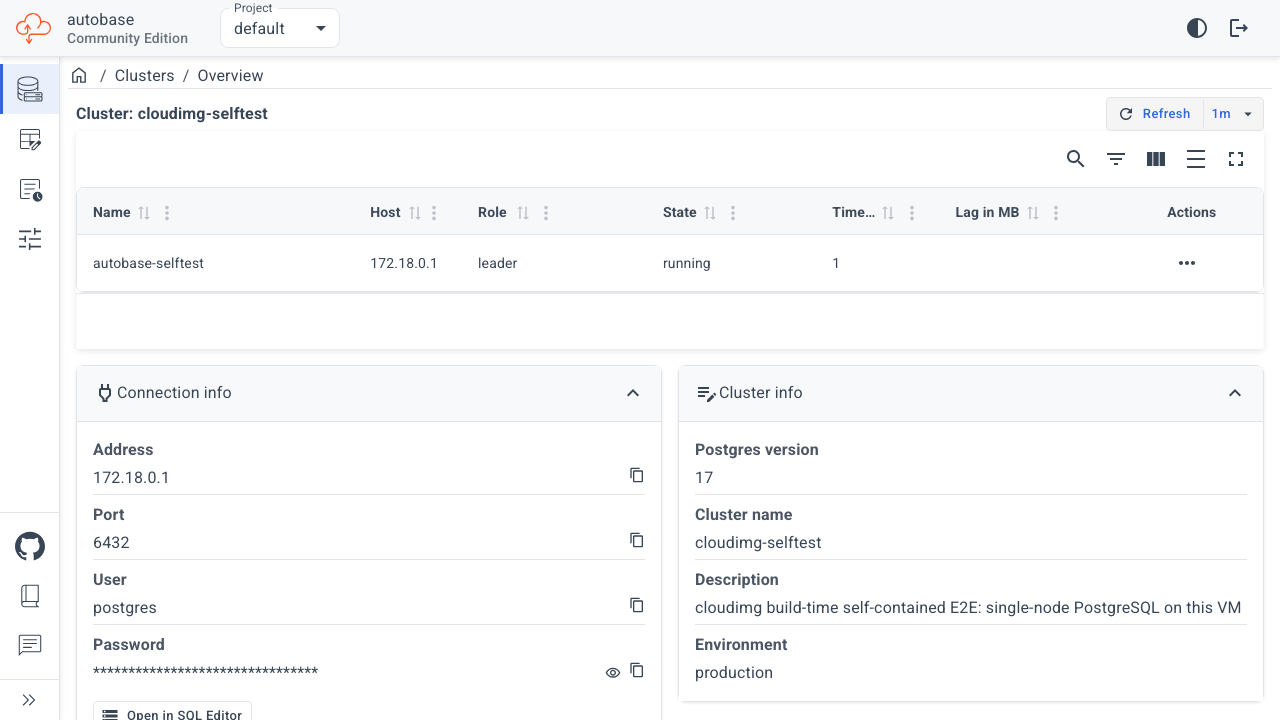The image size is (1280, 720).
Task: Open the settings sliders sidebar icon
Action: pos(30,239)
